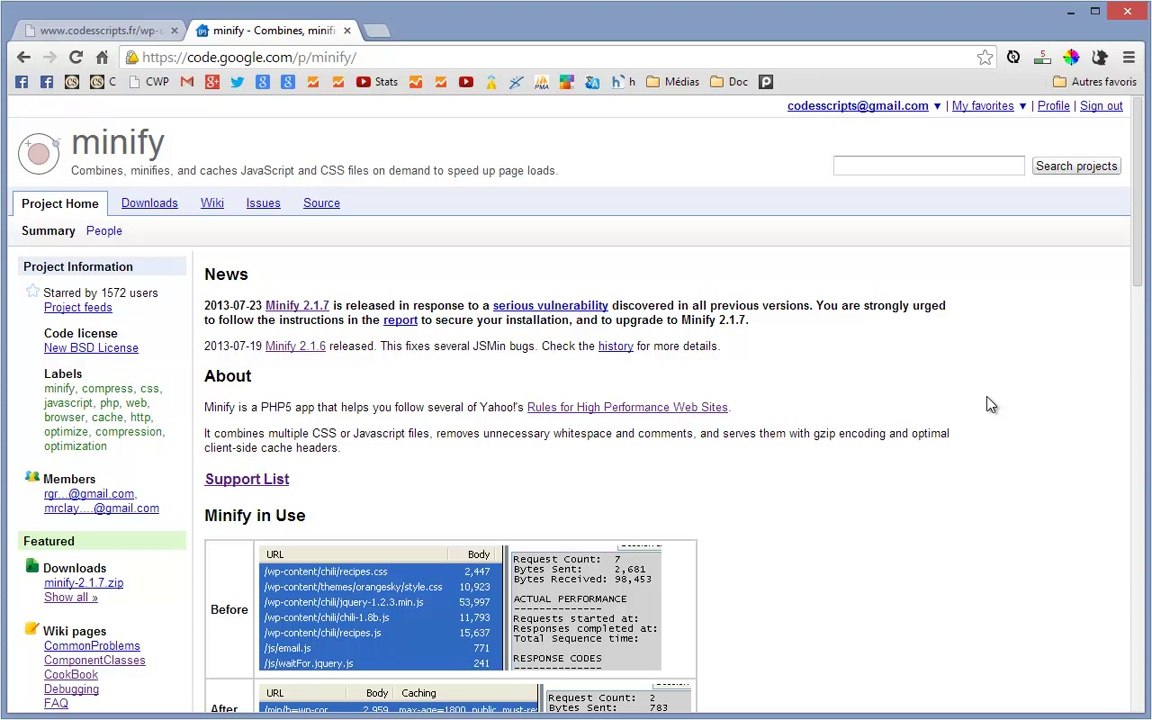Open the Minify 2.1.7 release link
The image size is (1152, 720).
(298, 306)
